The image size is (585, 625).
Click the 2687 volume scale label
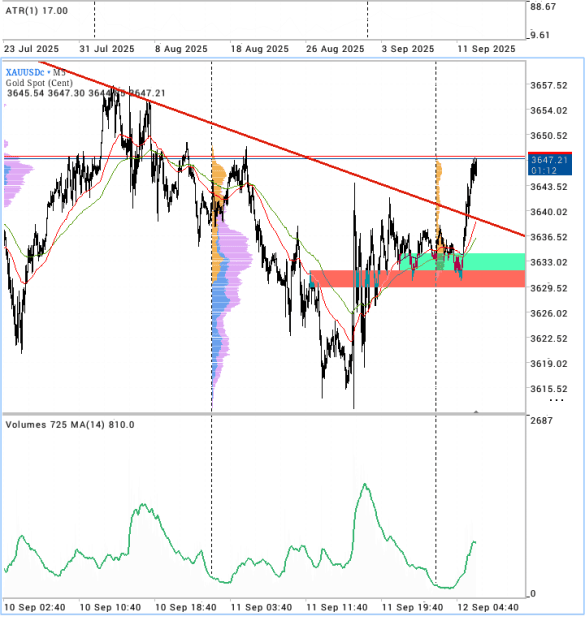pos(541,421)
